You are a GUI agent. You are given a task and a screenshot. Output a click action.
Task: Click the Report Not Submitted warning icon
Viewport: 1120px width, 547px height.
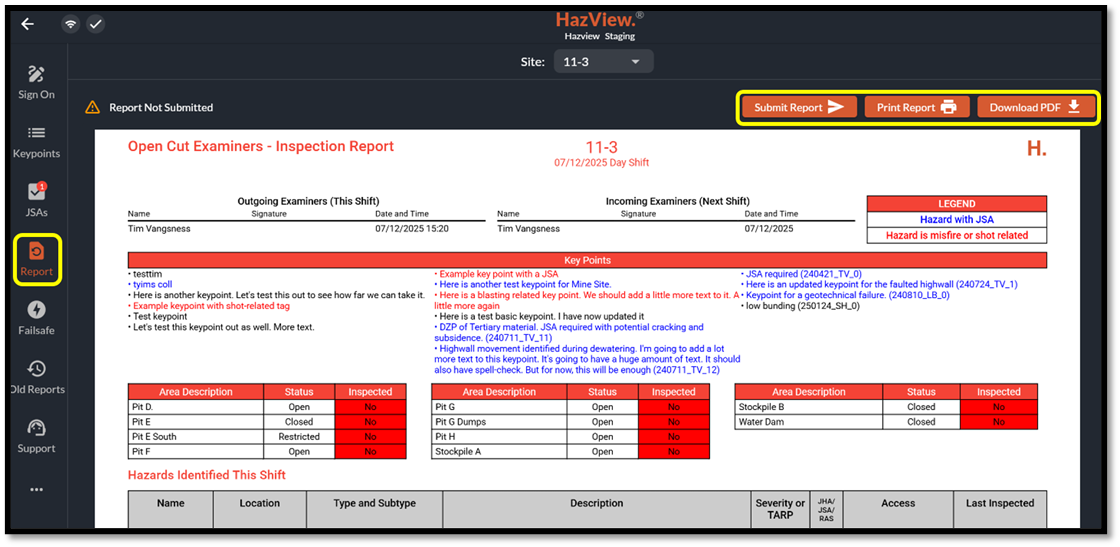tap(92, 107)
